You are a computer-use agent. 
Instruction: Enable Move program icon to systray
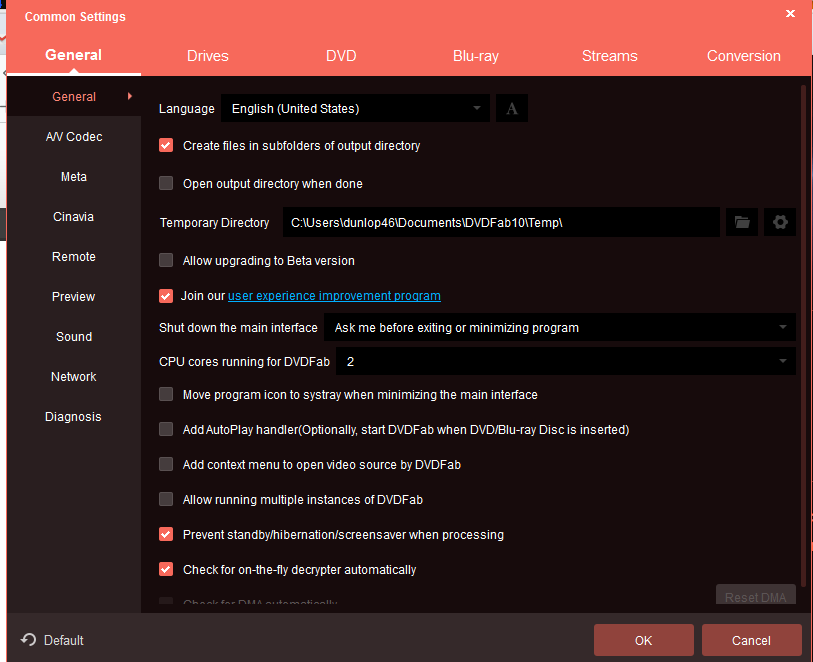click(166, 395)
